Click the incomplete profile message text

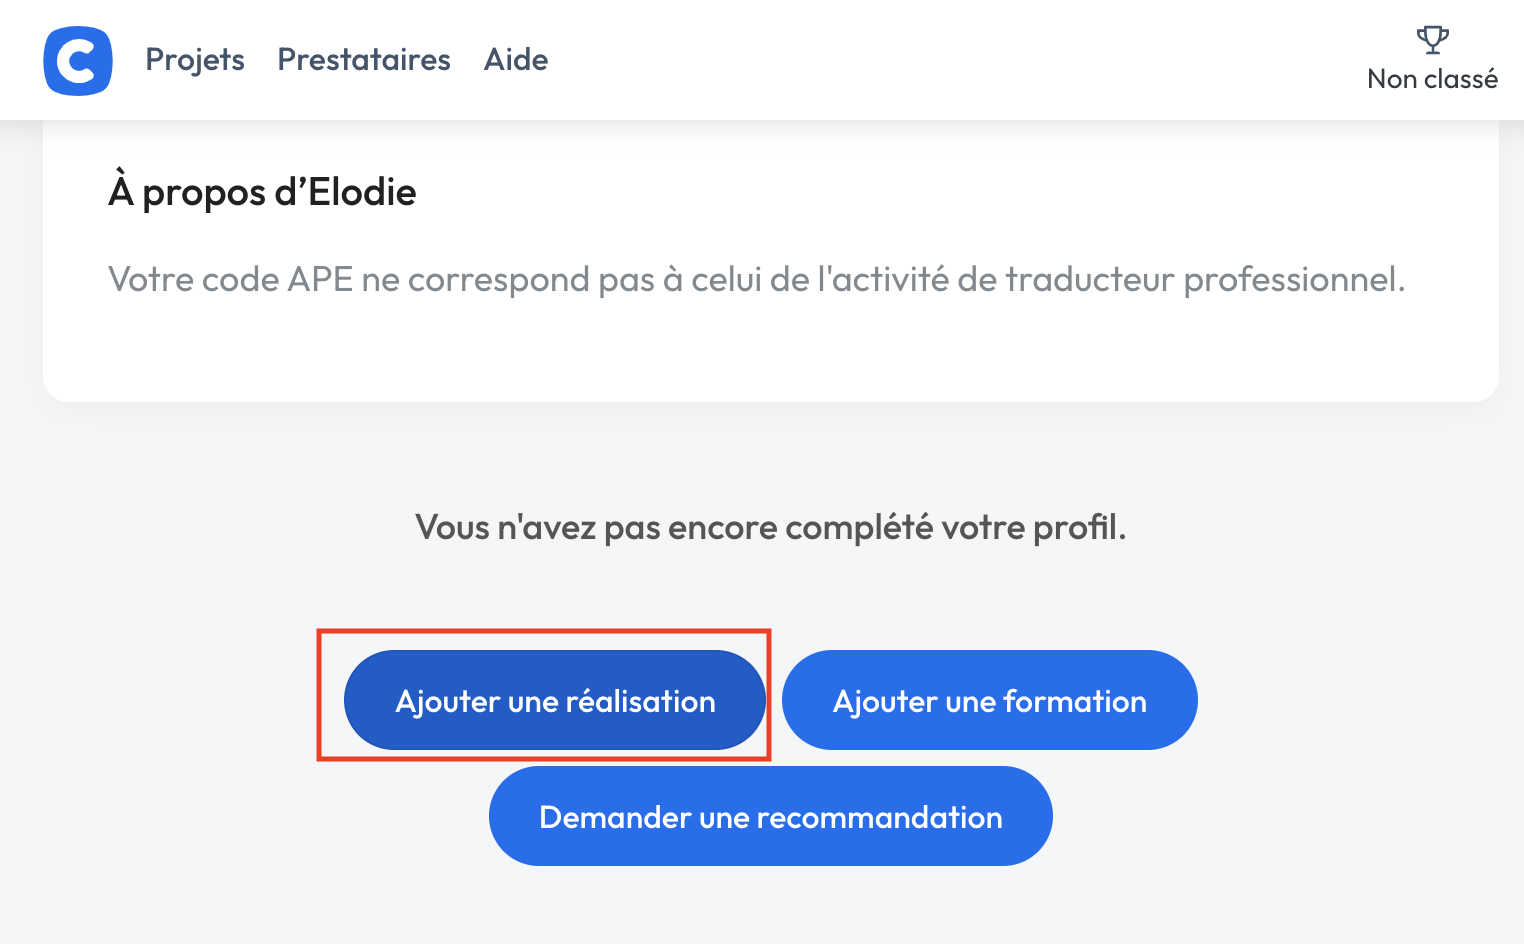point(770,527)
